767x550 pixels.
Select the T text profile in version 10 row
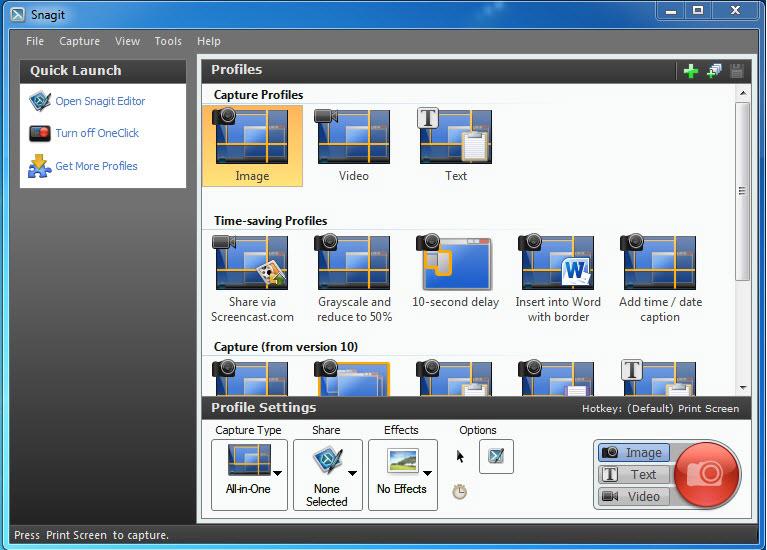click(660, 378)
